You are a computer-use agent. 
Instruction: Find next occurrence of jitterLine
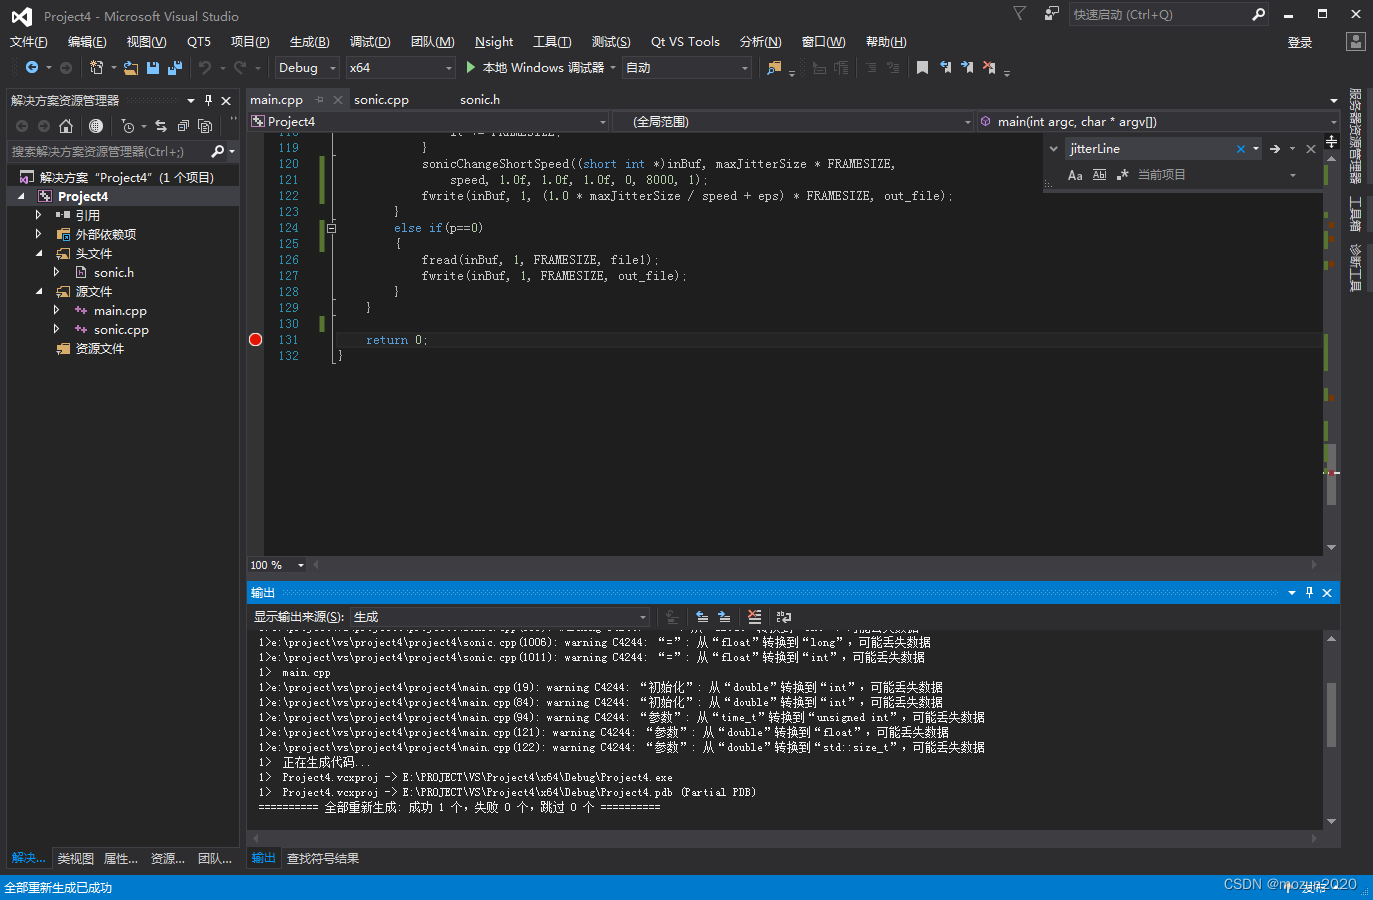(1275, 149)
